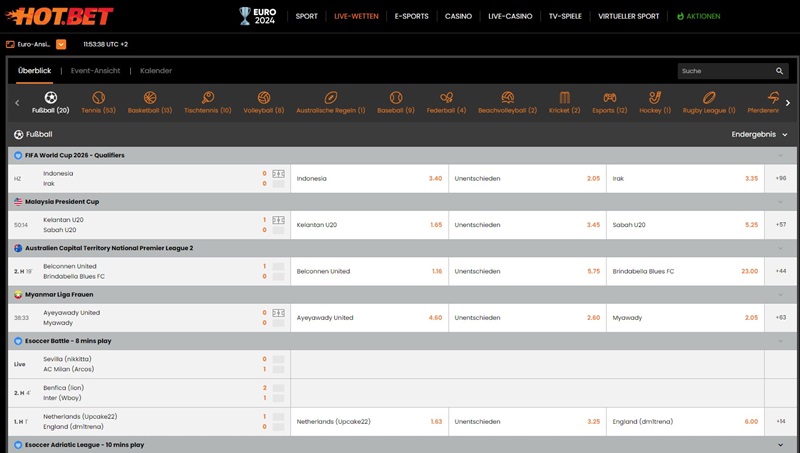Collapse Malaysia President Cup section
Image resolution: width=800 pixels, height=453 pixels.
point(780,202)
